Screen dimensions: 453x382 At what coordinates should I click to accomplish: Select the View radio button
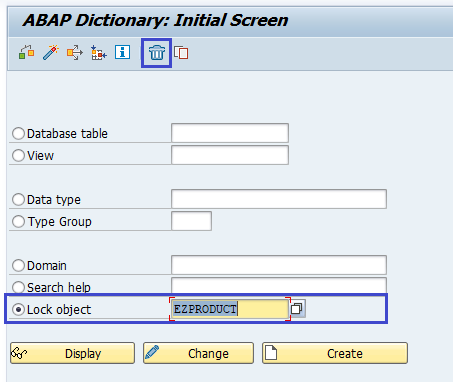coord(18,156)
